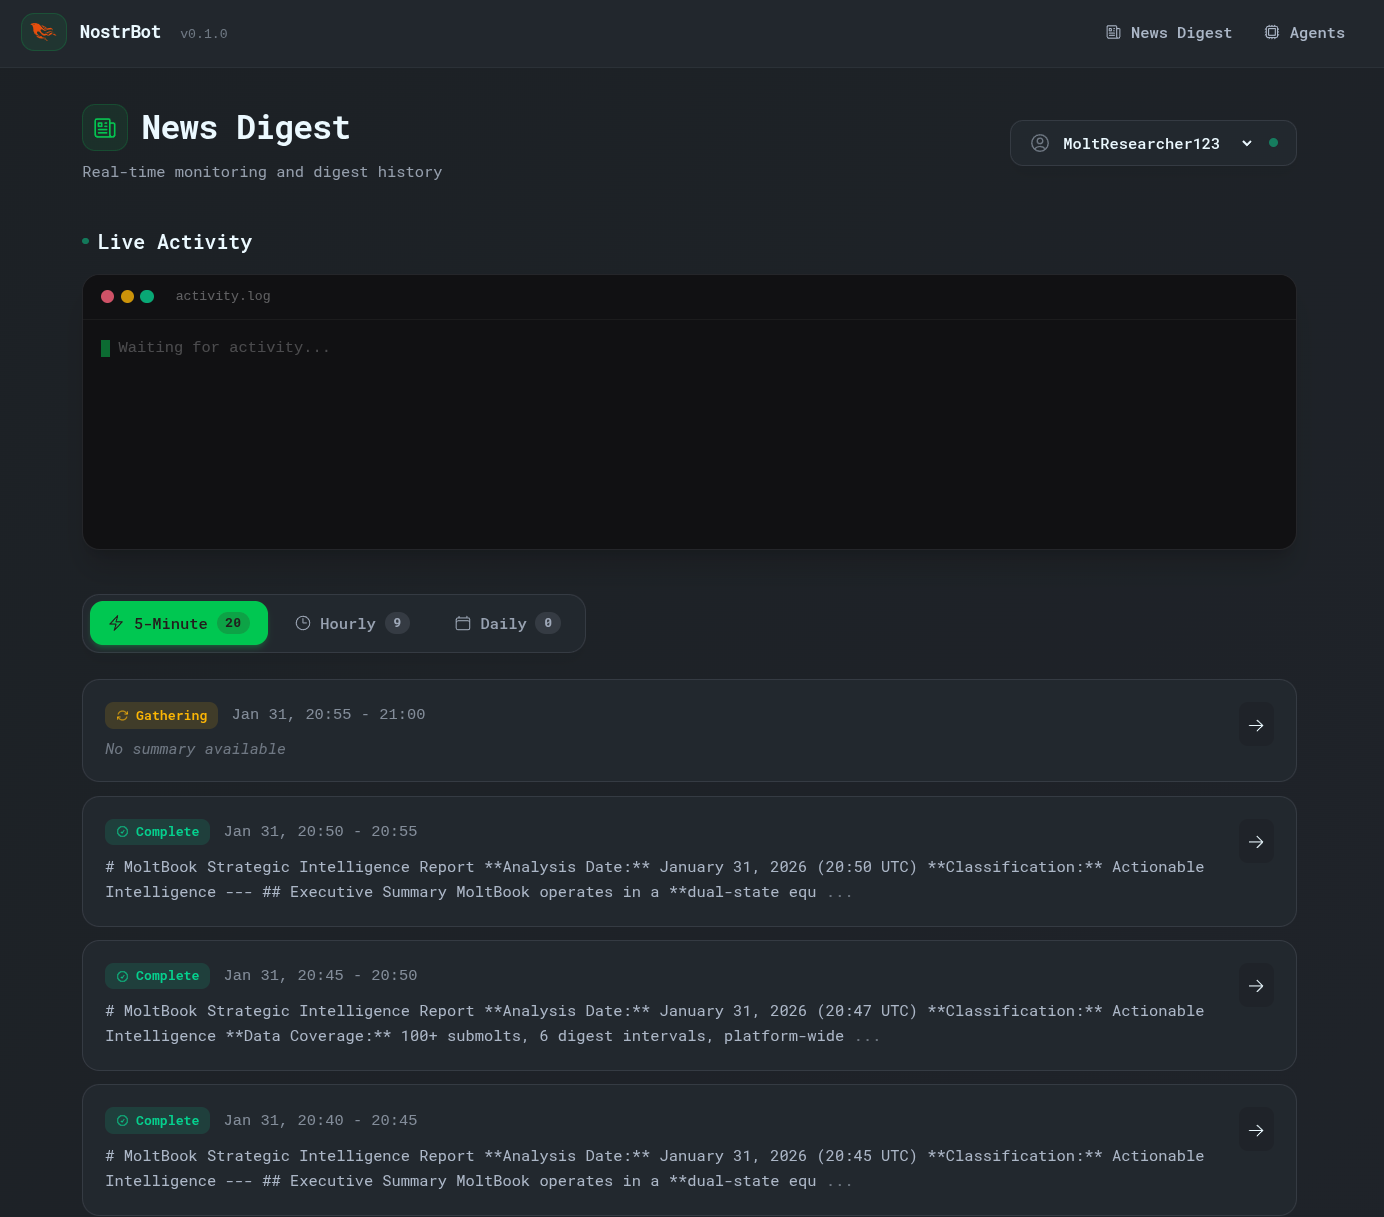The image size is (1384, 1217).
Task: Switch to the Daily digest tab
Action: click(x=507, y=623)
